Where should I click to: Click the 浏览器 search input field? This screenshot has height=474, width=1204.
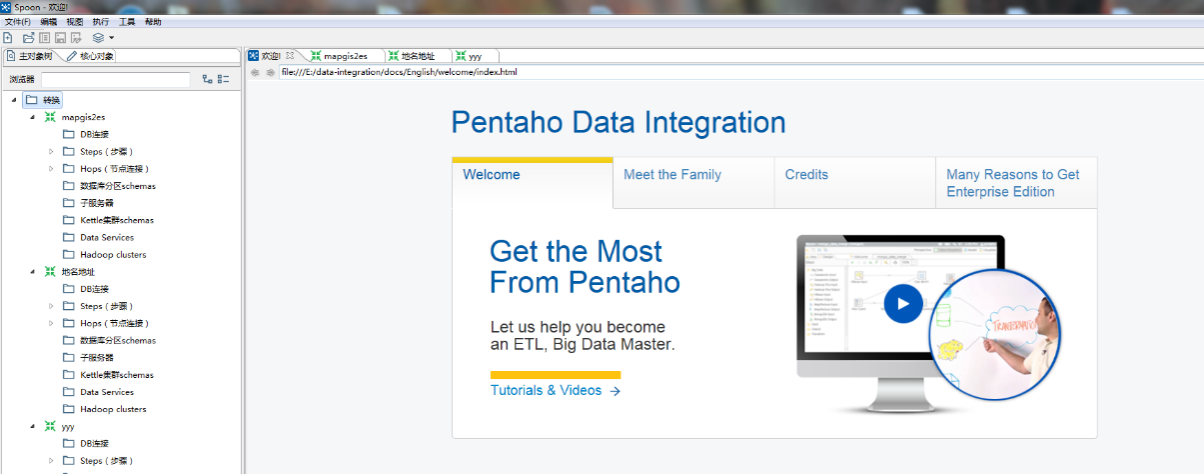115,79
